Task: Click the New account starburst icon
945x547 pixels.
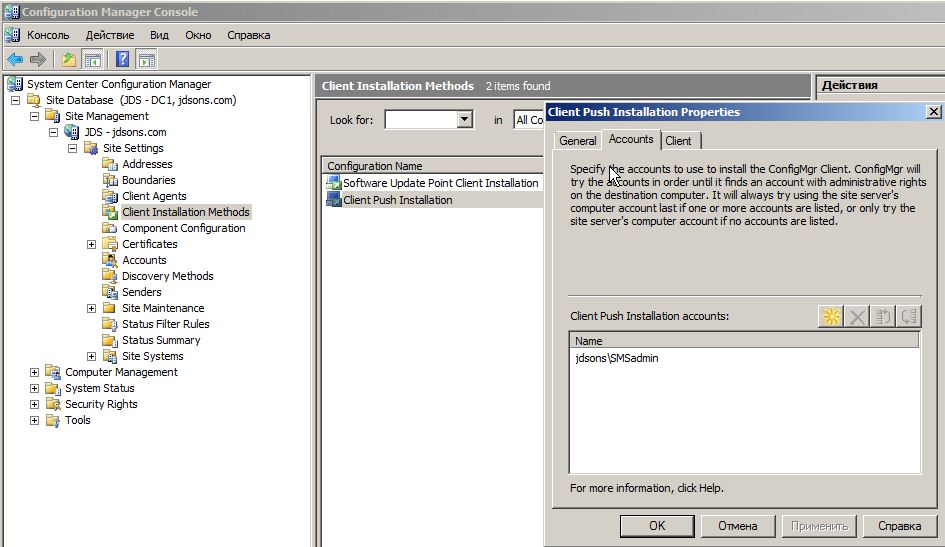Action: [831, 316]
